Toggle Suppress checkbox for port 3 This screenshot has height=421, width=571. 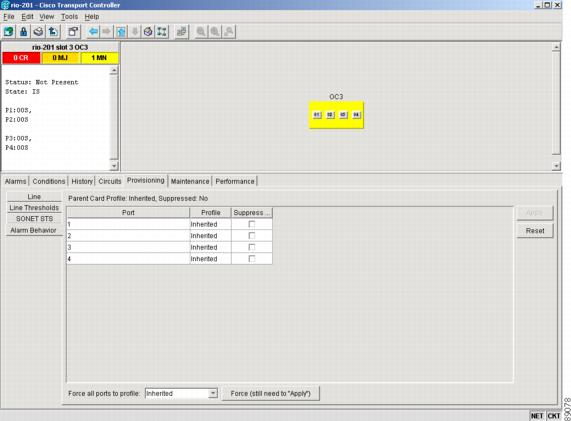click(x=252, y=247)
